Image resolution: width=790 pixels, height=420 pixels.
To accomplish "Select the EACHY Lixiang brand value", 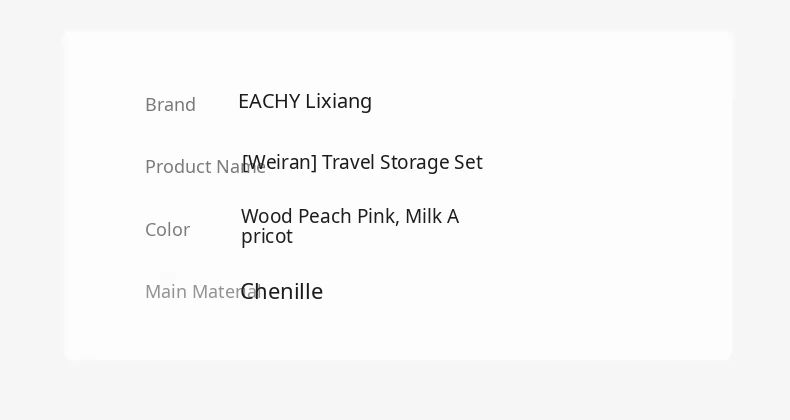I will 305,101.
